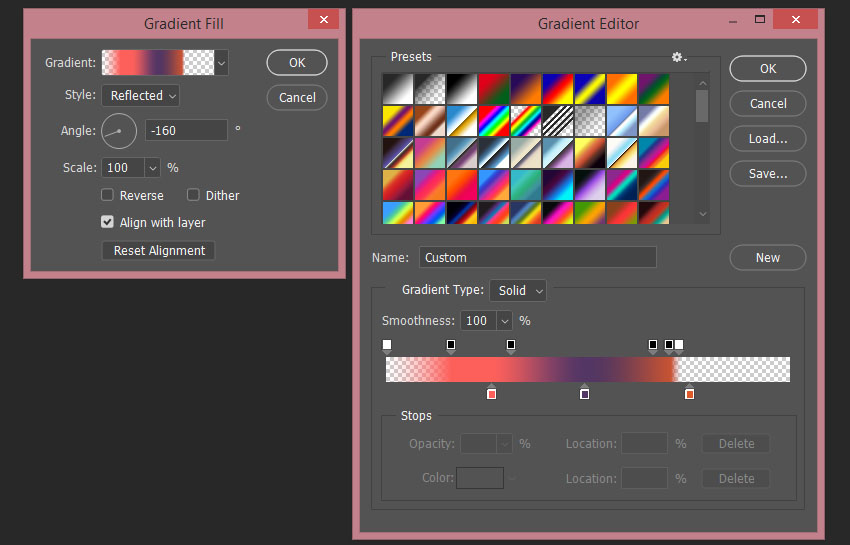Open the Gradient Type dropdown showing Solid
The image size is (850, 545).
(x=518, y=291)
